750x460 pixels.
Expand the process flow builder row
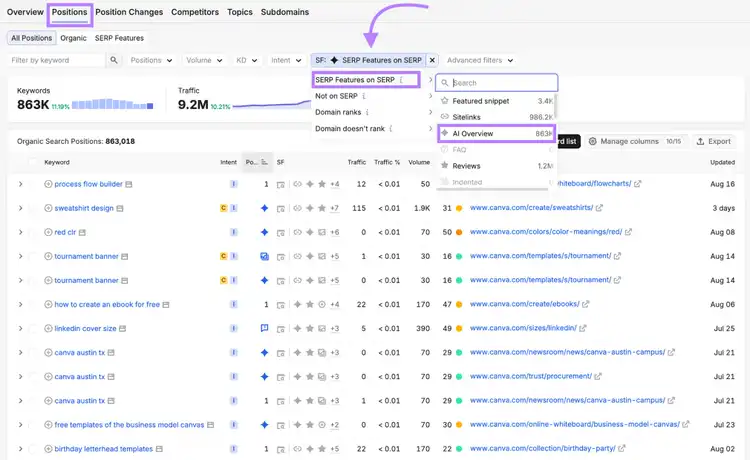(x=20, y=184)
